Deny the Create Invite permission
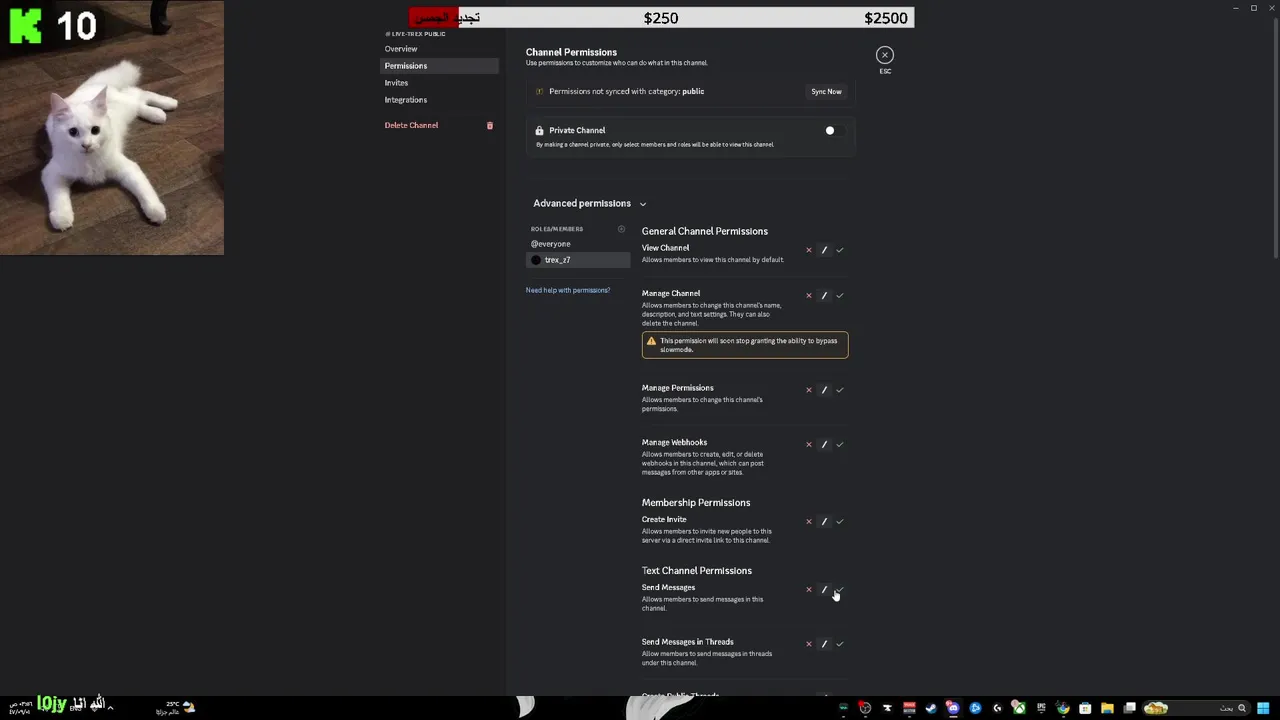 pyautogui.click(x=809, y=521)
